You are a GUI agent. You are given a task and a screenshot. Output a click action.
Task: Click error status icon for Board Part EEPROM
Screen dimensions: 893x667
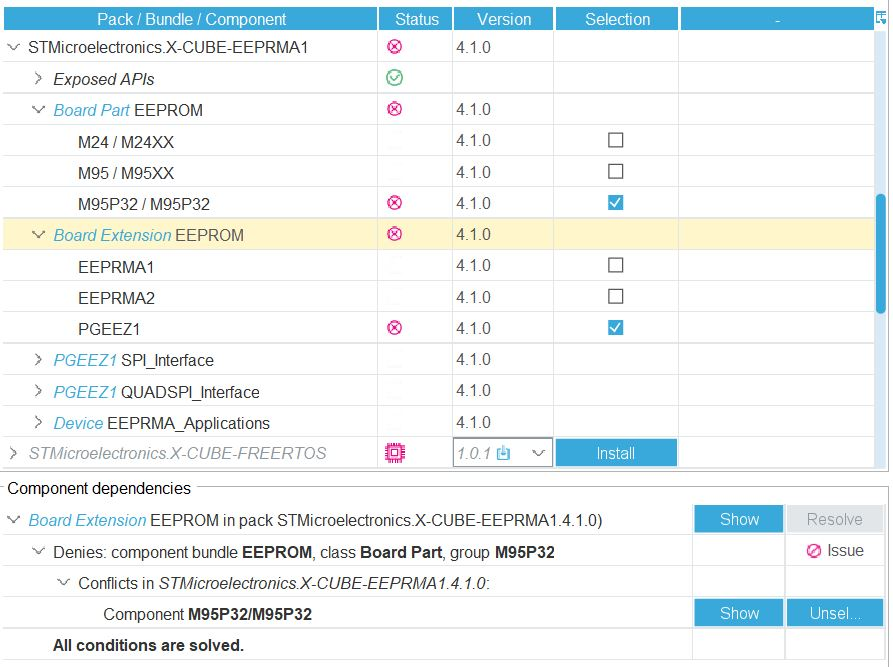point(394,109)
